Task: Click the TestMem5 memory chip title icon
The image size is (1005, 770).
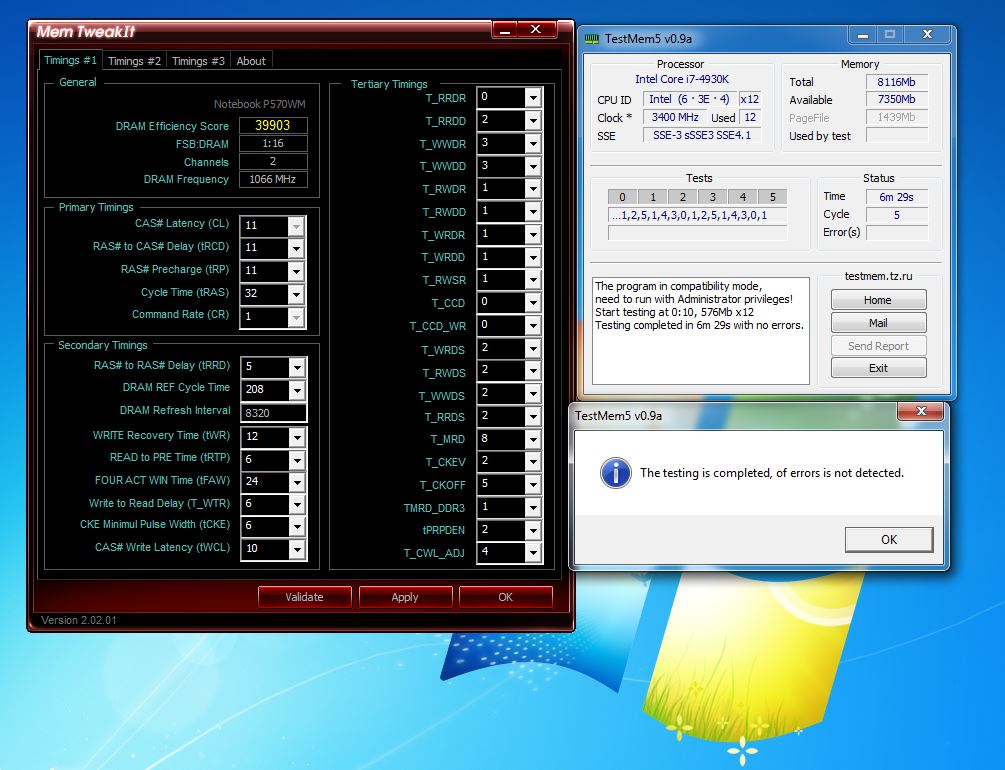Action: pos(592,38)
